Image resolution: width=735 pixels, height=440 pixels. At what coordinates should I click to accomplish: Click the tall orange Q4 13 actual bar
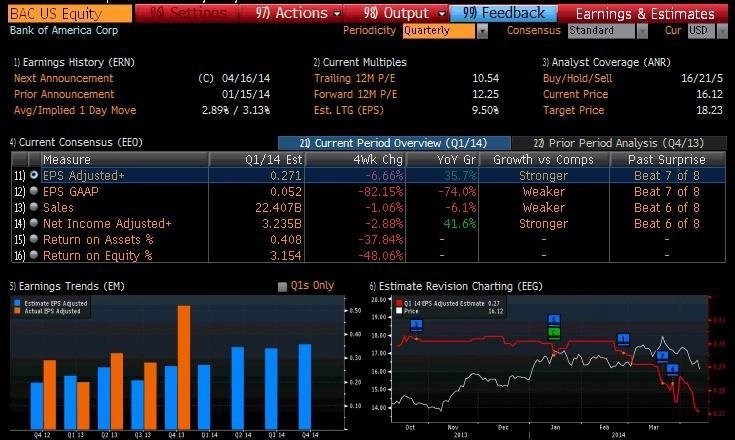click(184, 367)
